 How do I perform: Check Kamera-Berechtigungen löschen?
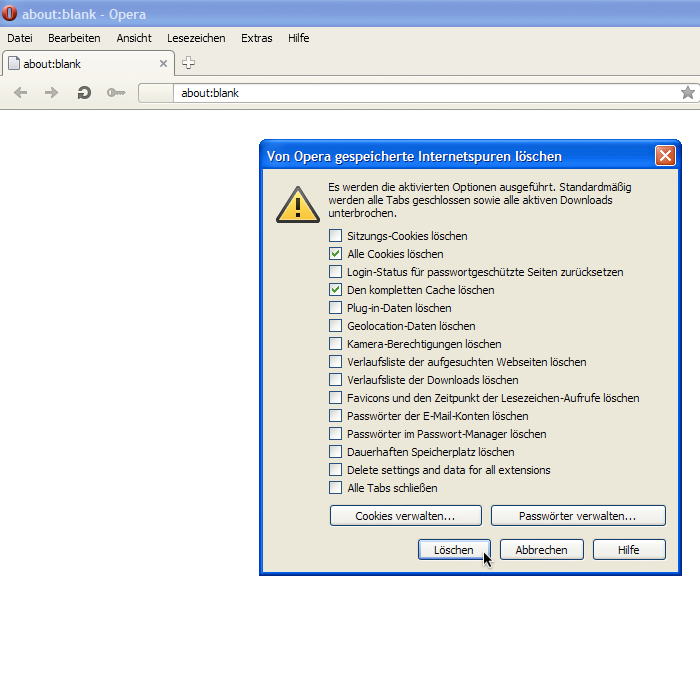pos(335,343)
